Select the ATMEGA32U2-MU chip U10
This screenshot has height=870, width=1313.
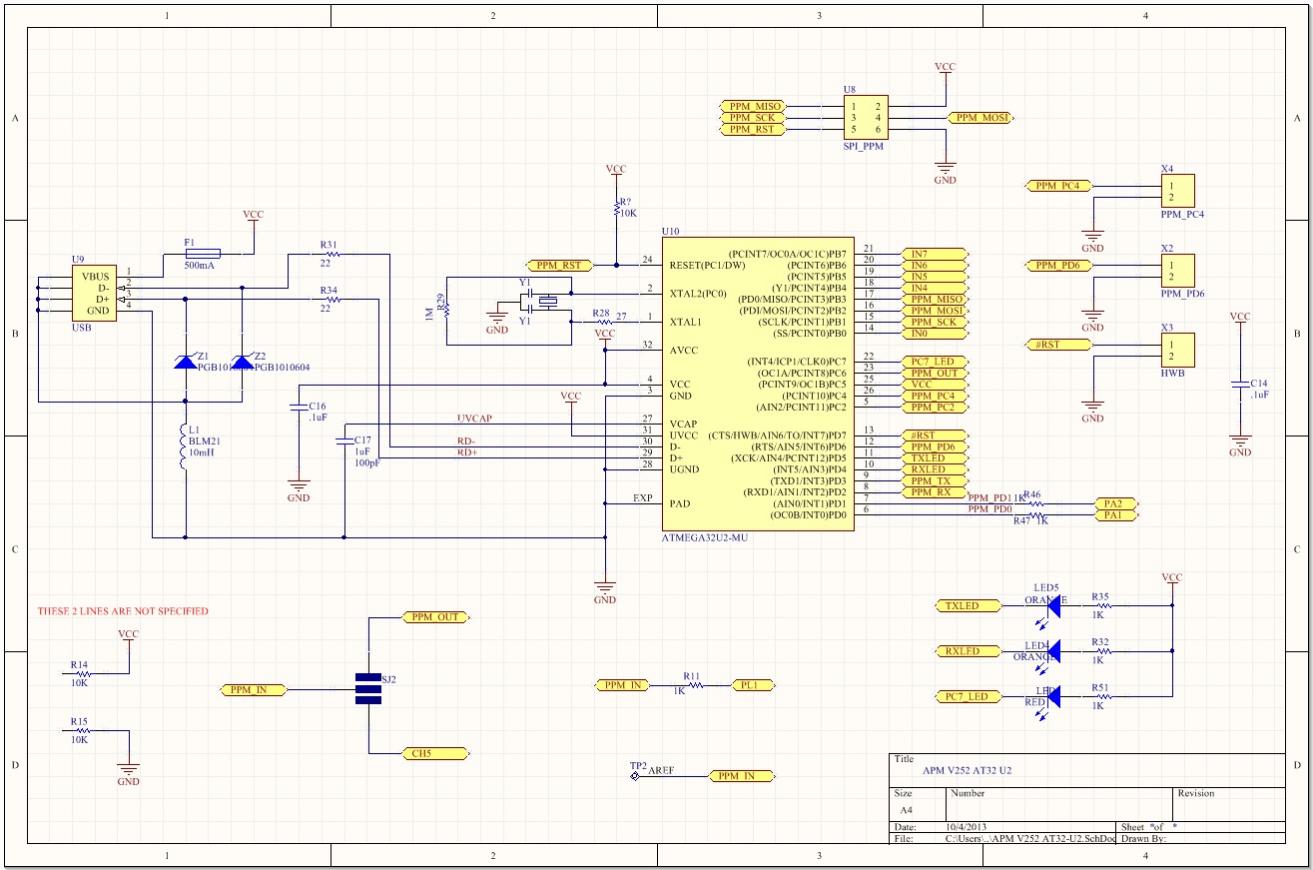click(x=757, y=385)
